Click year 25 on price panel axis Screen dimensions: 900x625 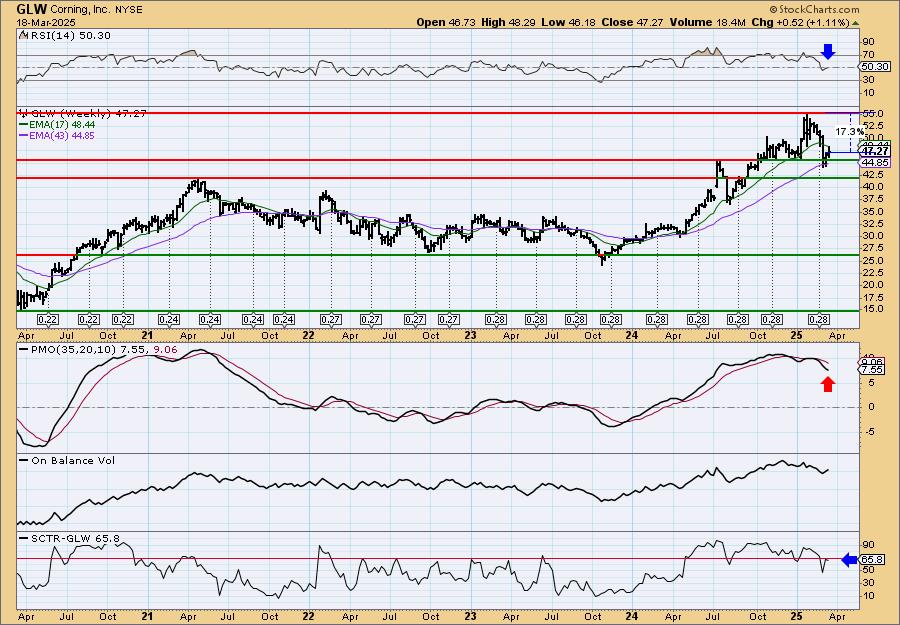click(797, 335)
